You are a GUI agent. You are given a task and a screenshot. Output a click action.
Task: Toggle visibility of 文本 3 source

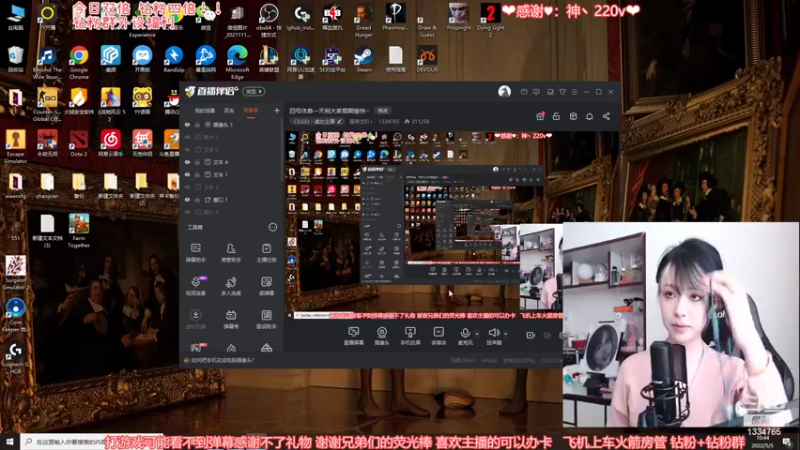pyautogui.click(x=188, y=187)
